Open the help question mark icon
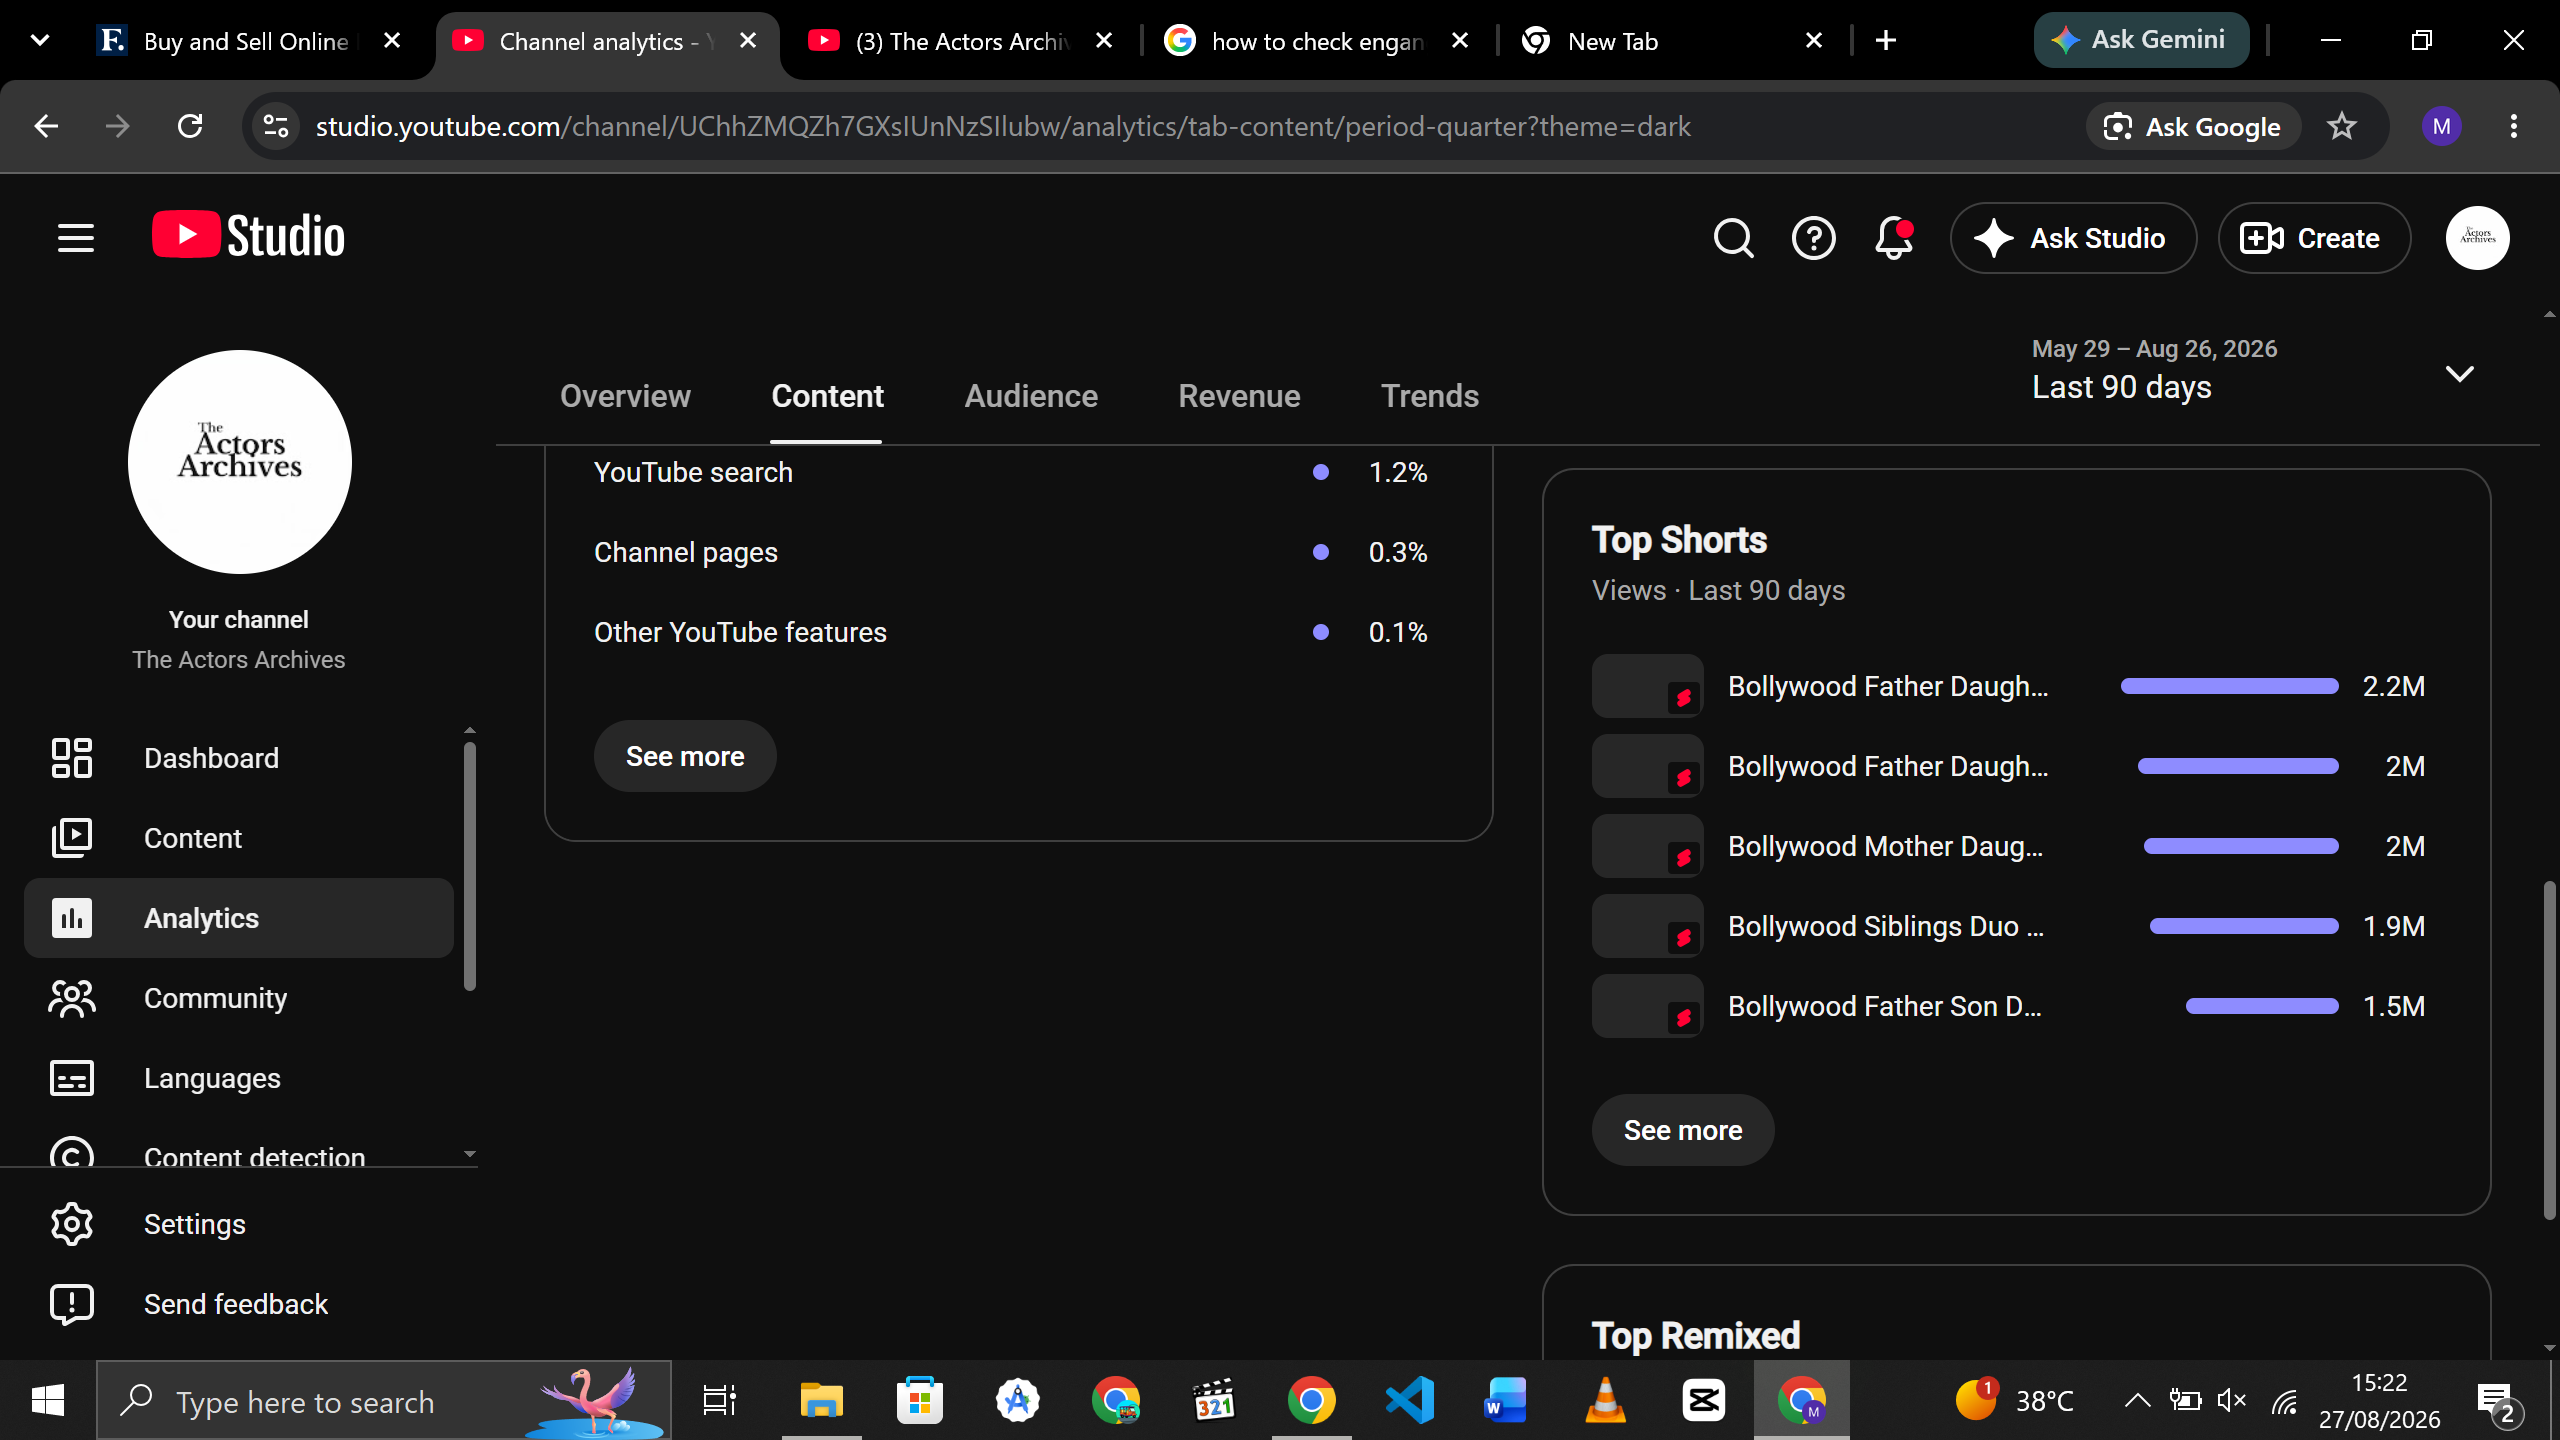Viewport: 2560px width, 1440px height. pos(1813,238)
